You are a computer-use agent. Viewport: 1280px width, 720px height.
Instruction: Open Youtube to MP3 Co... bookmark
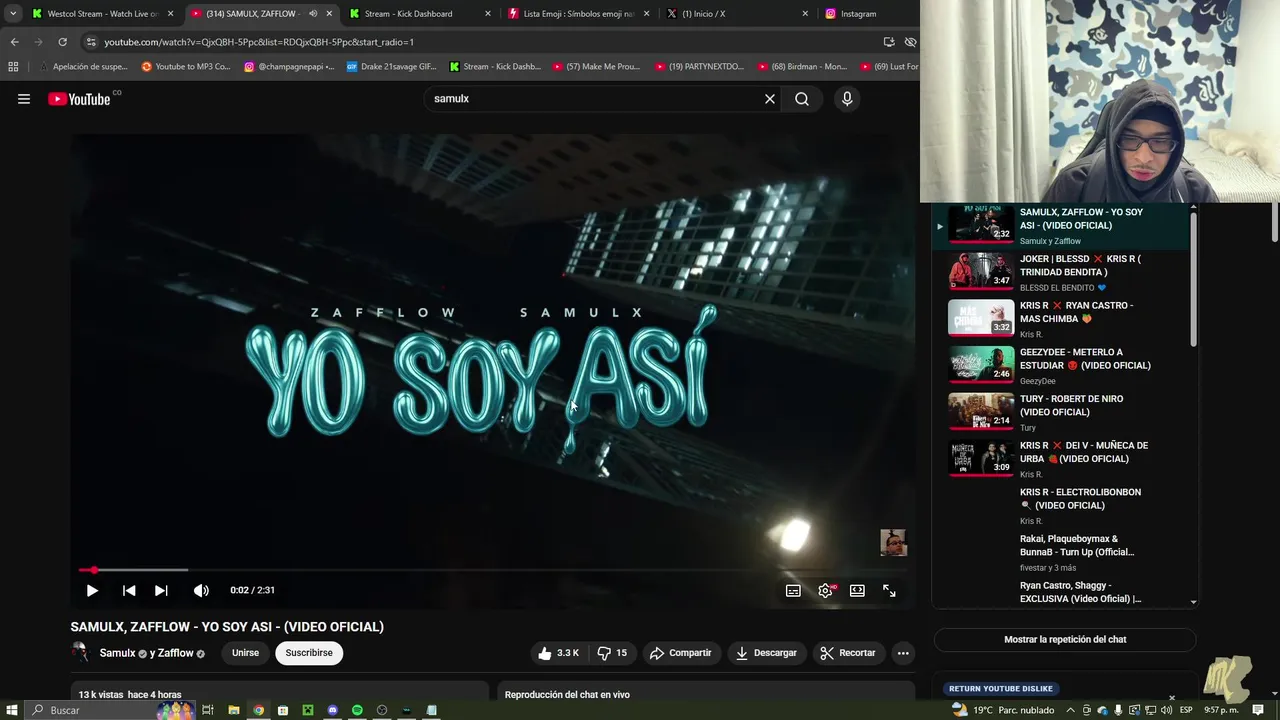point(186,67)
